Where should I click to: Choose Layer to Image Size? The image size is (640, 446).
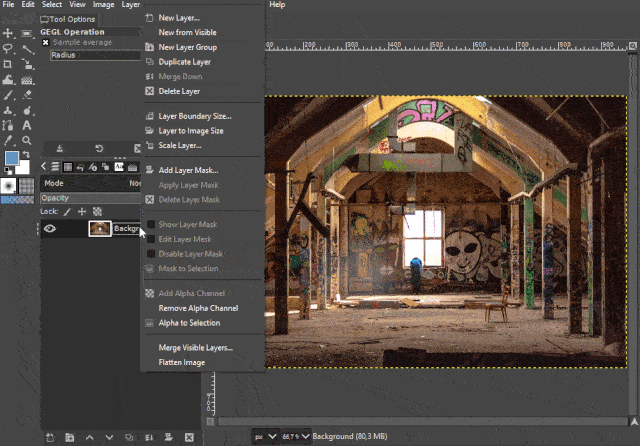[202, 131]
